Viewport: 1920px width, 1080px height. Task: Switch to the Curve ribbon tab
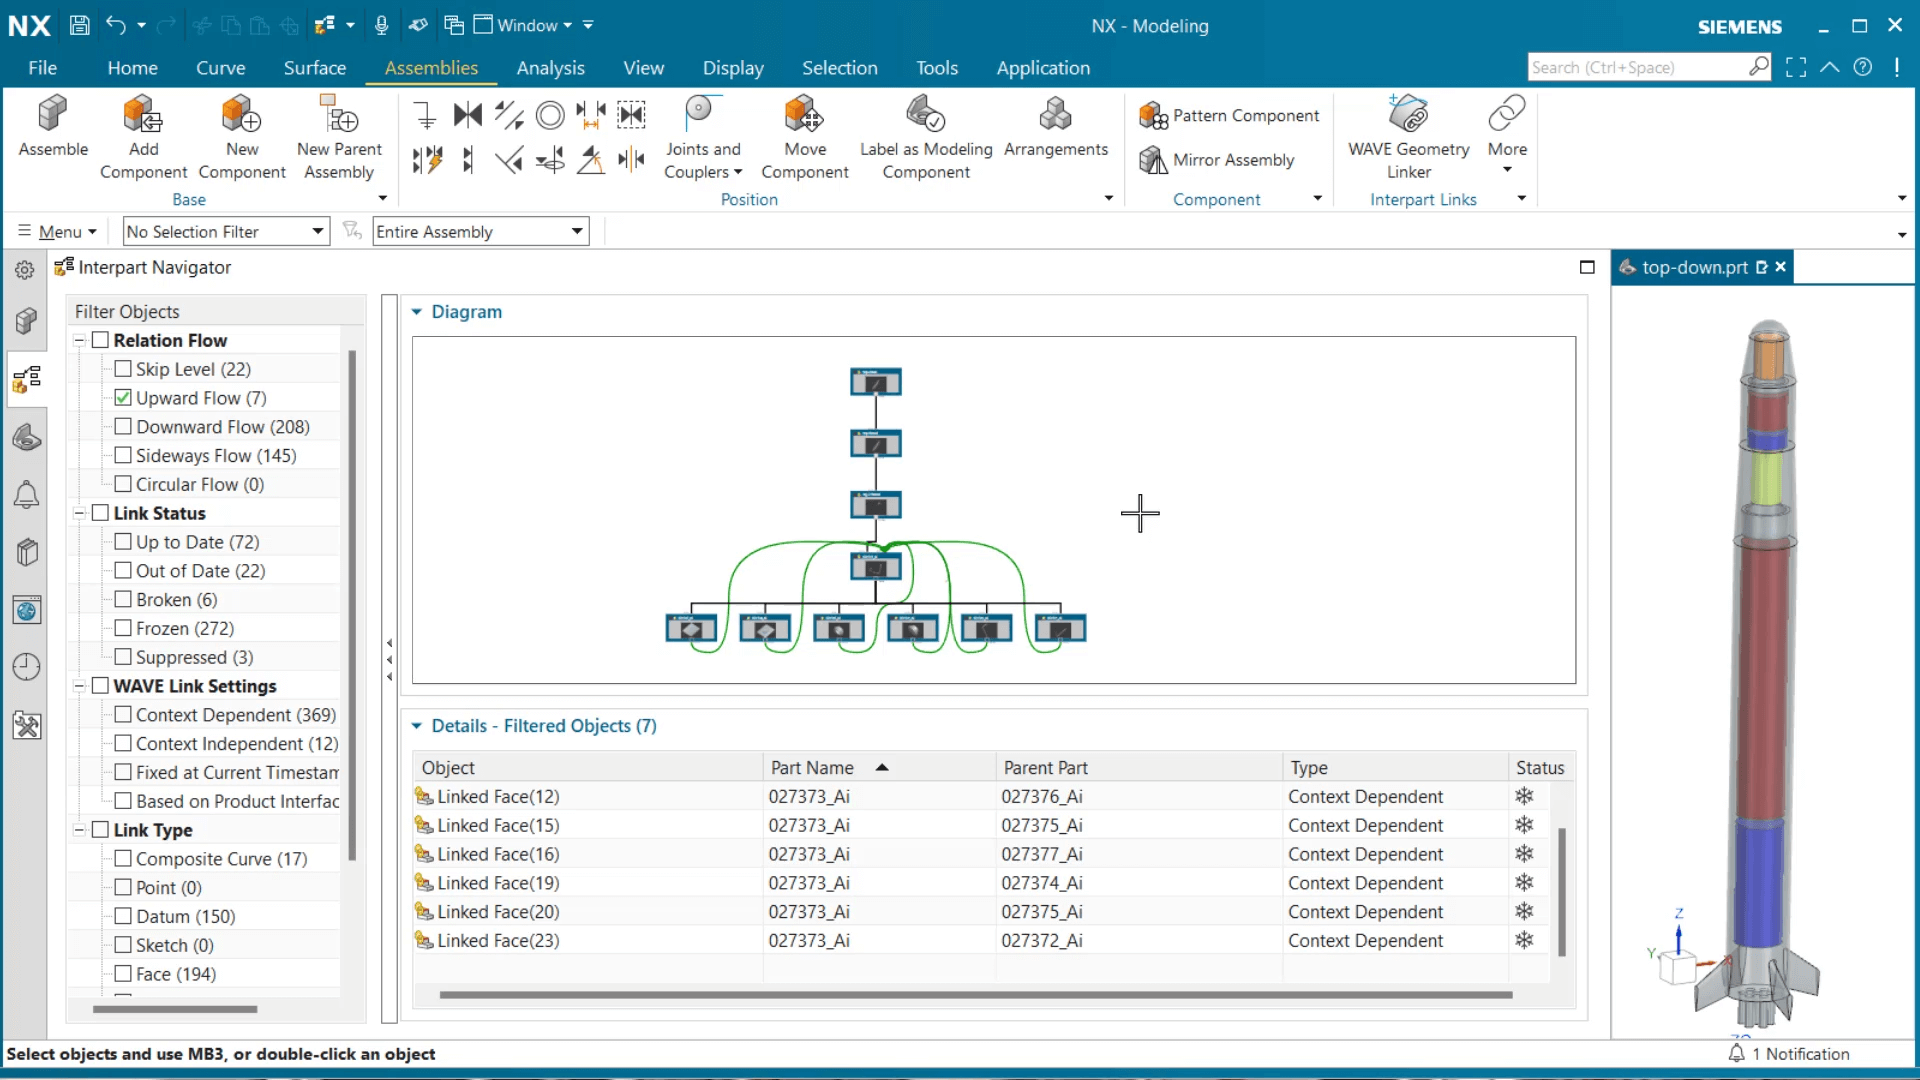click(220, 68)
